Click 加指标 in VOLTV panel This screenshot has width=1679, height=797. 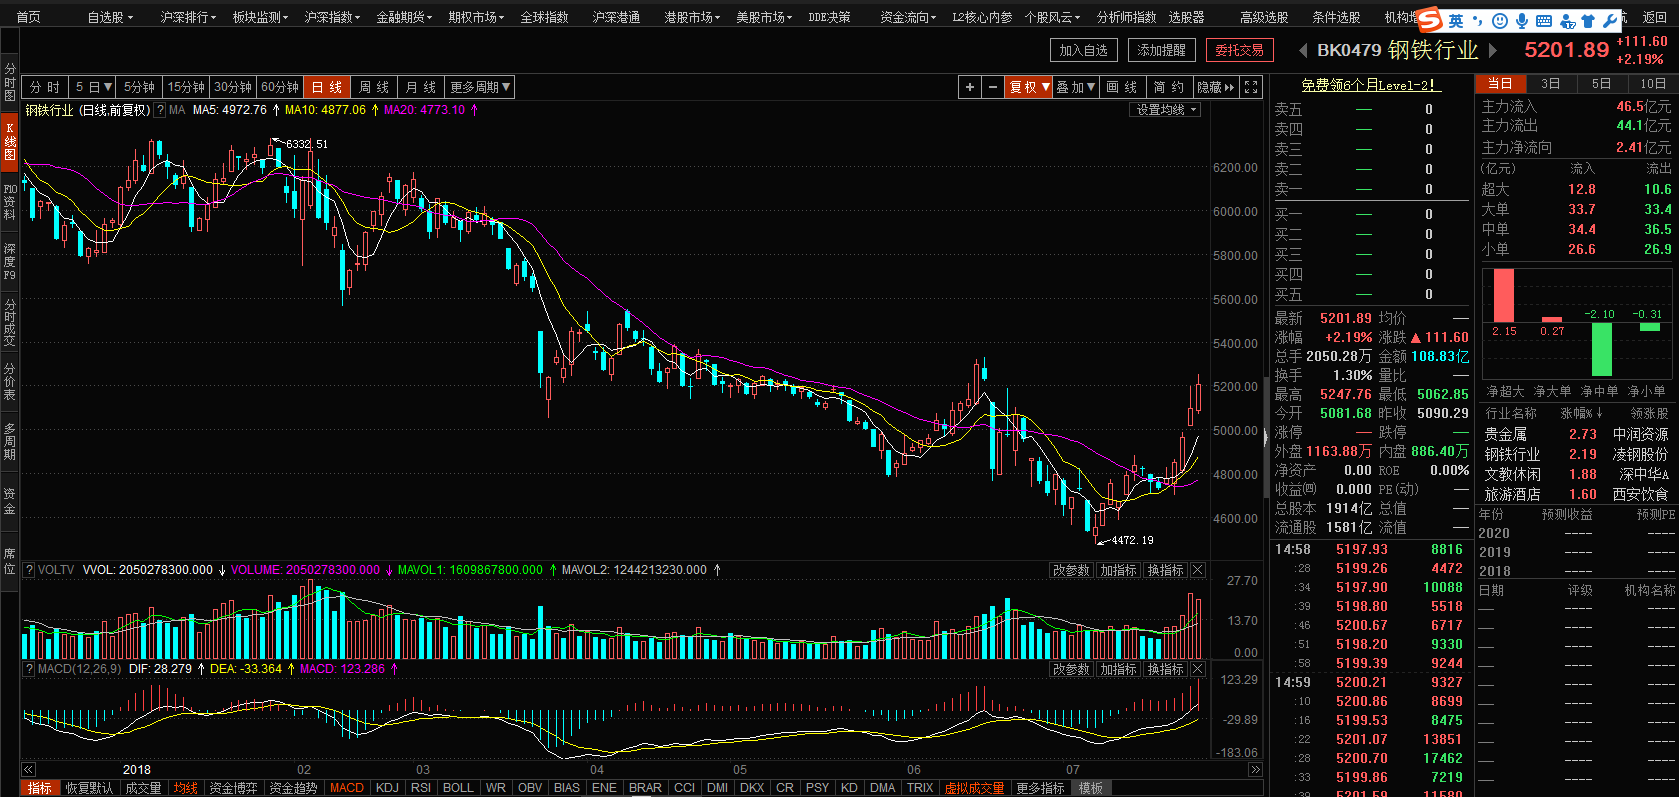pos(1118,570)
